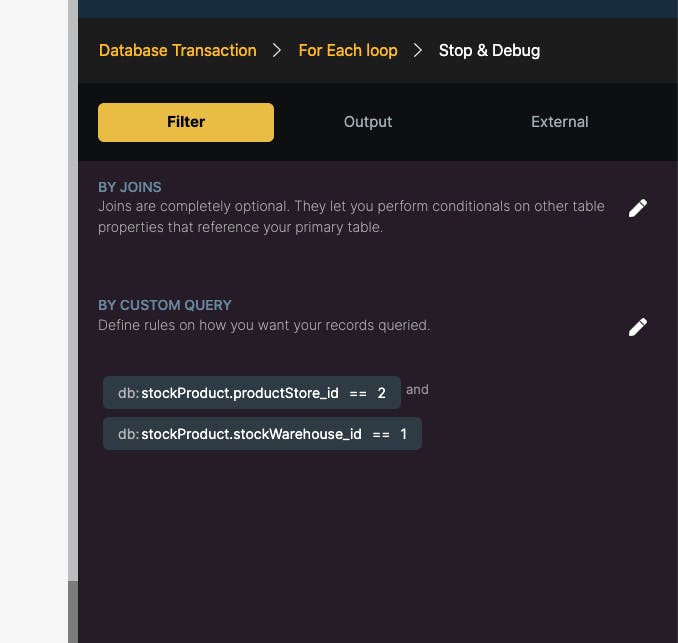This screenshot has height=643, width=678.
Task: Open the External tab
Action: pyautogui.click(x=560, y=122)
